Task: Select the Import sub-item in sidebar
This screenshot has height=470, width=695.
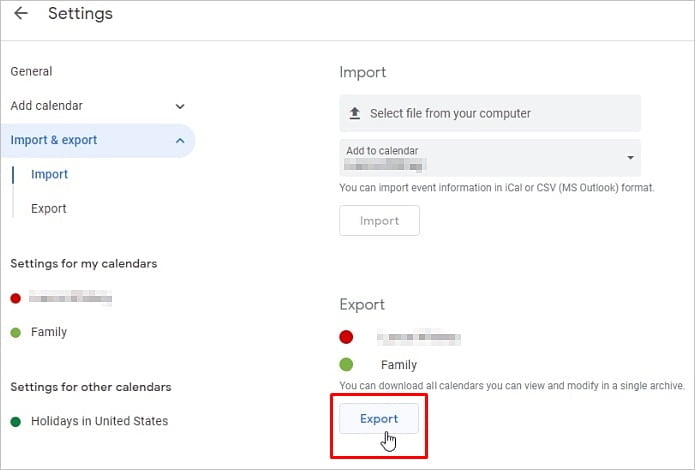Action: [x=49, y=175]
